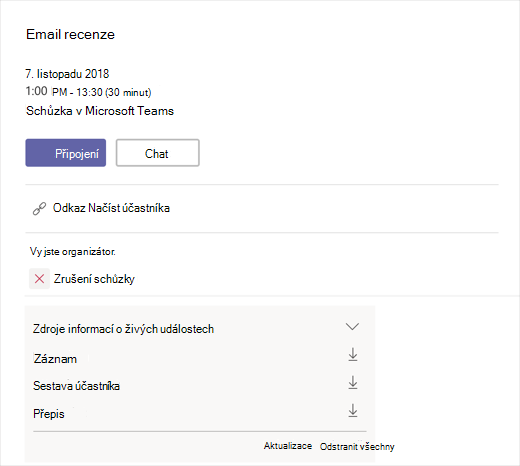Copy the Odkaz Načíst účastníka link
Screen dimensions: 520x466
point(111,208)
